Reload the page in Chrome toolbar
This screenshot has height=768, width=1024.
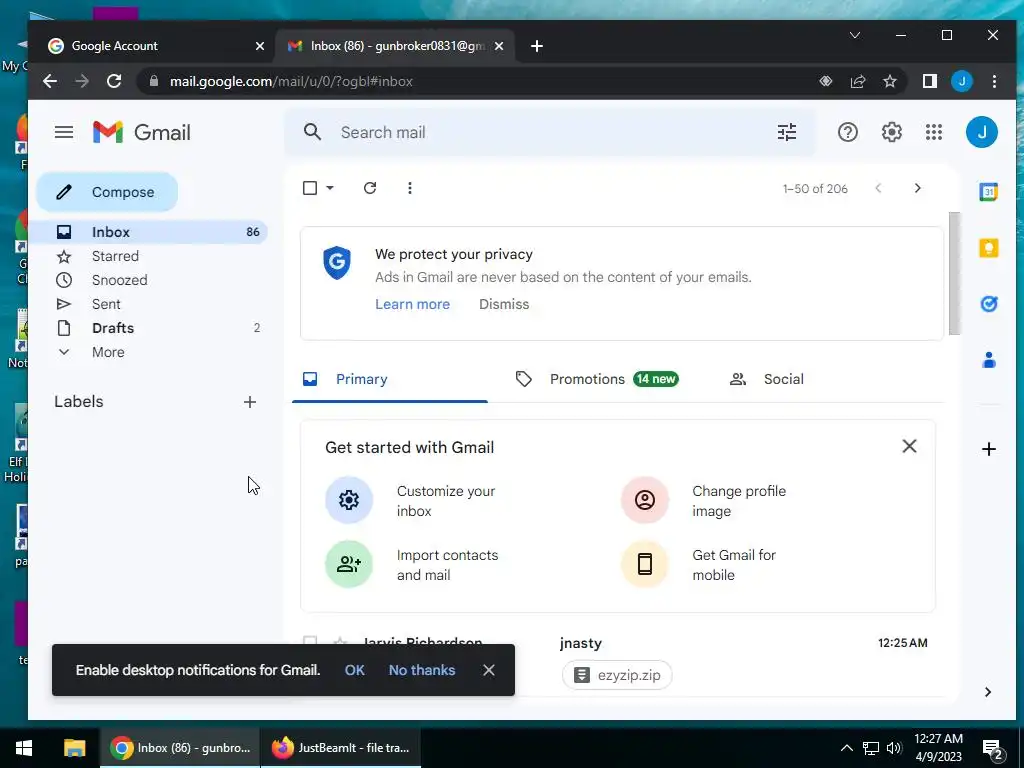114,81
